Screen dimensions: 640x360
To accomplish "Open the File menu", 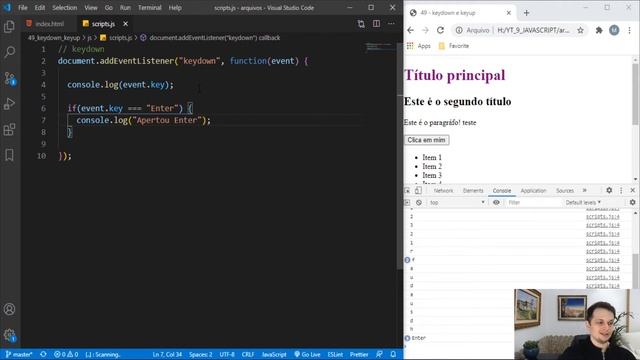I will (23, 7).
